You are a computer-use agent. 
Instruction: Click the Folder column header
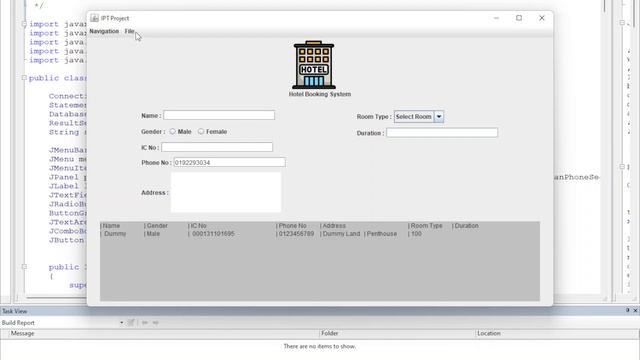329,333
